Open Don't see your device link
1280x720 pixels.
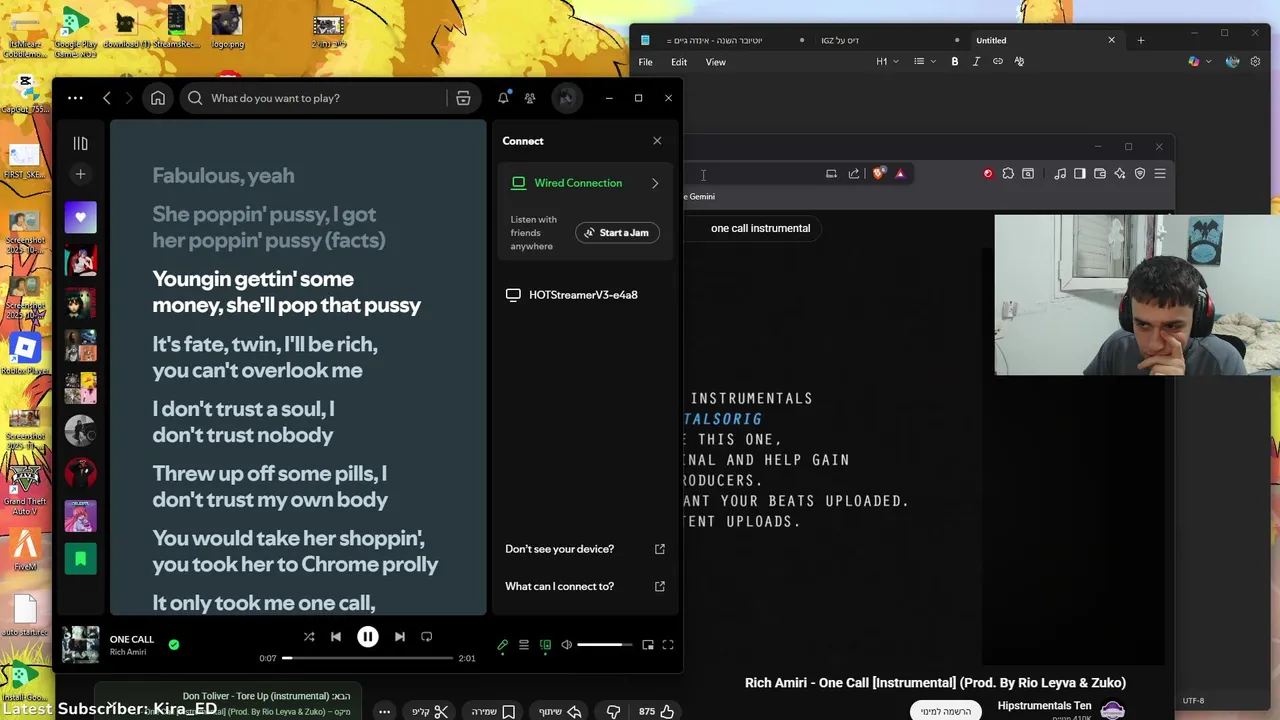585,549
